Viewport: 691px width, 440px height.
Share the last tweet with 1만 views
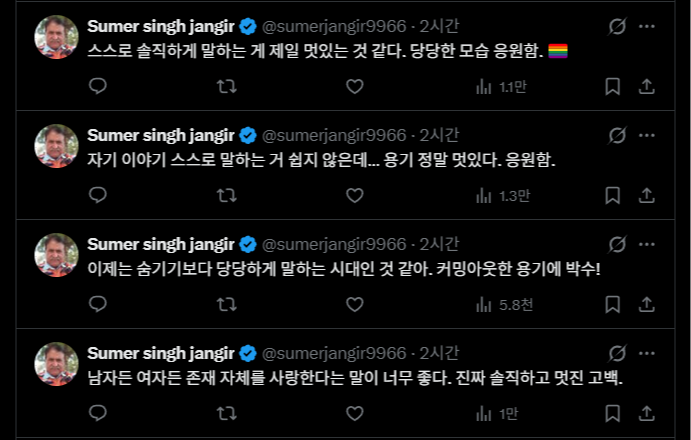click(647, 413)
